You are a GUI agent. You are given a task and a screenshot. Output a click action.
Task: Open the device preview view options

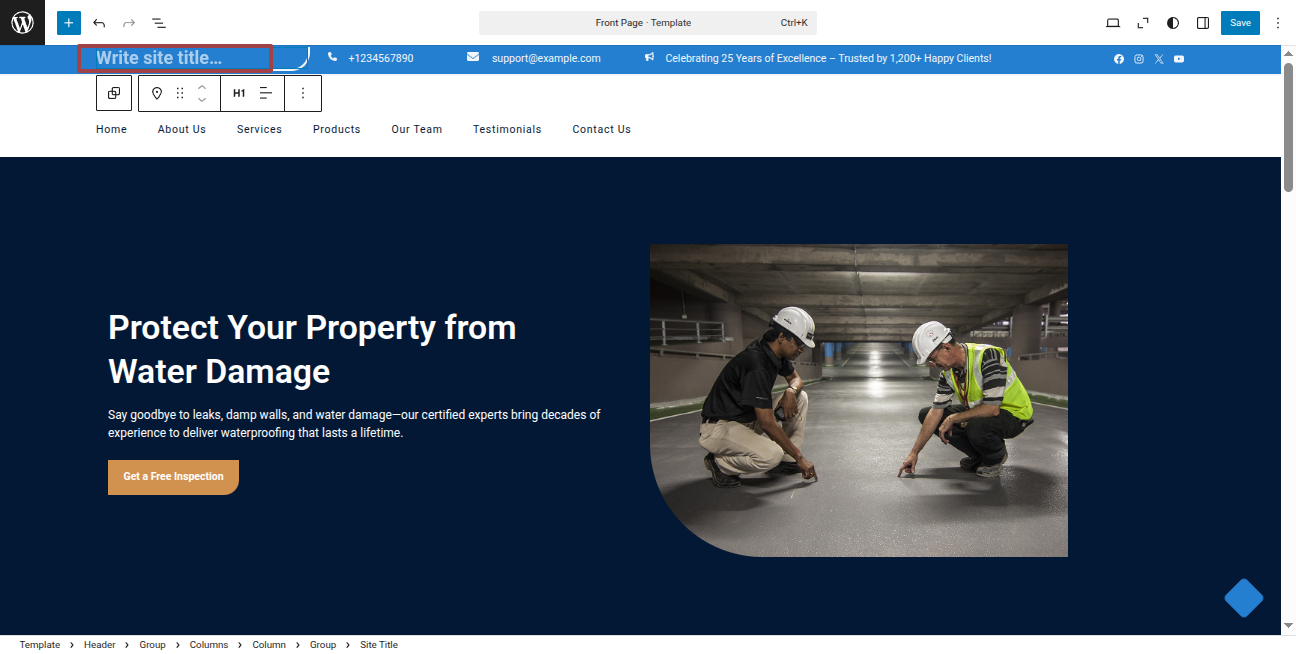(x=1113, y=23)
